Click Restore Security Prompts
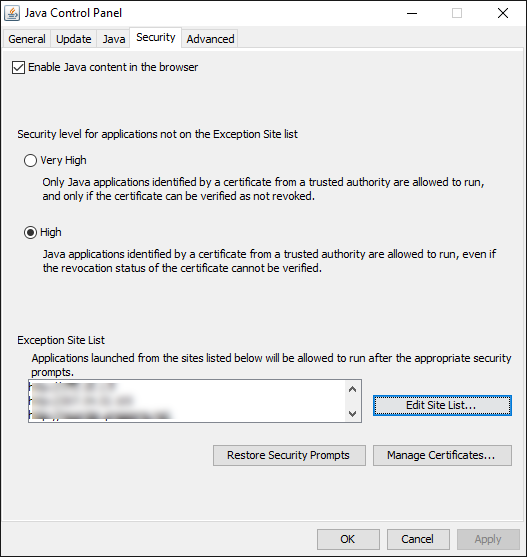Screen dimensions: 527x557 (289, 455)
